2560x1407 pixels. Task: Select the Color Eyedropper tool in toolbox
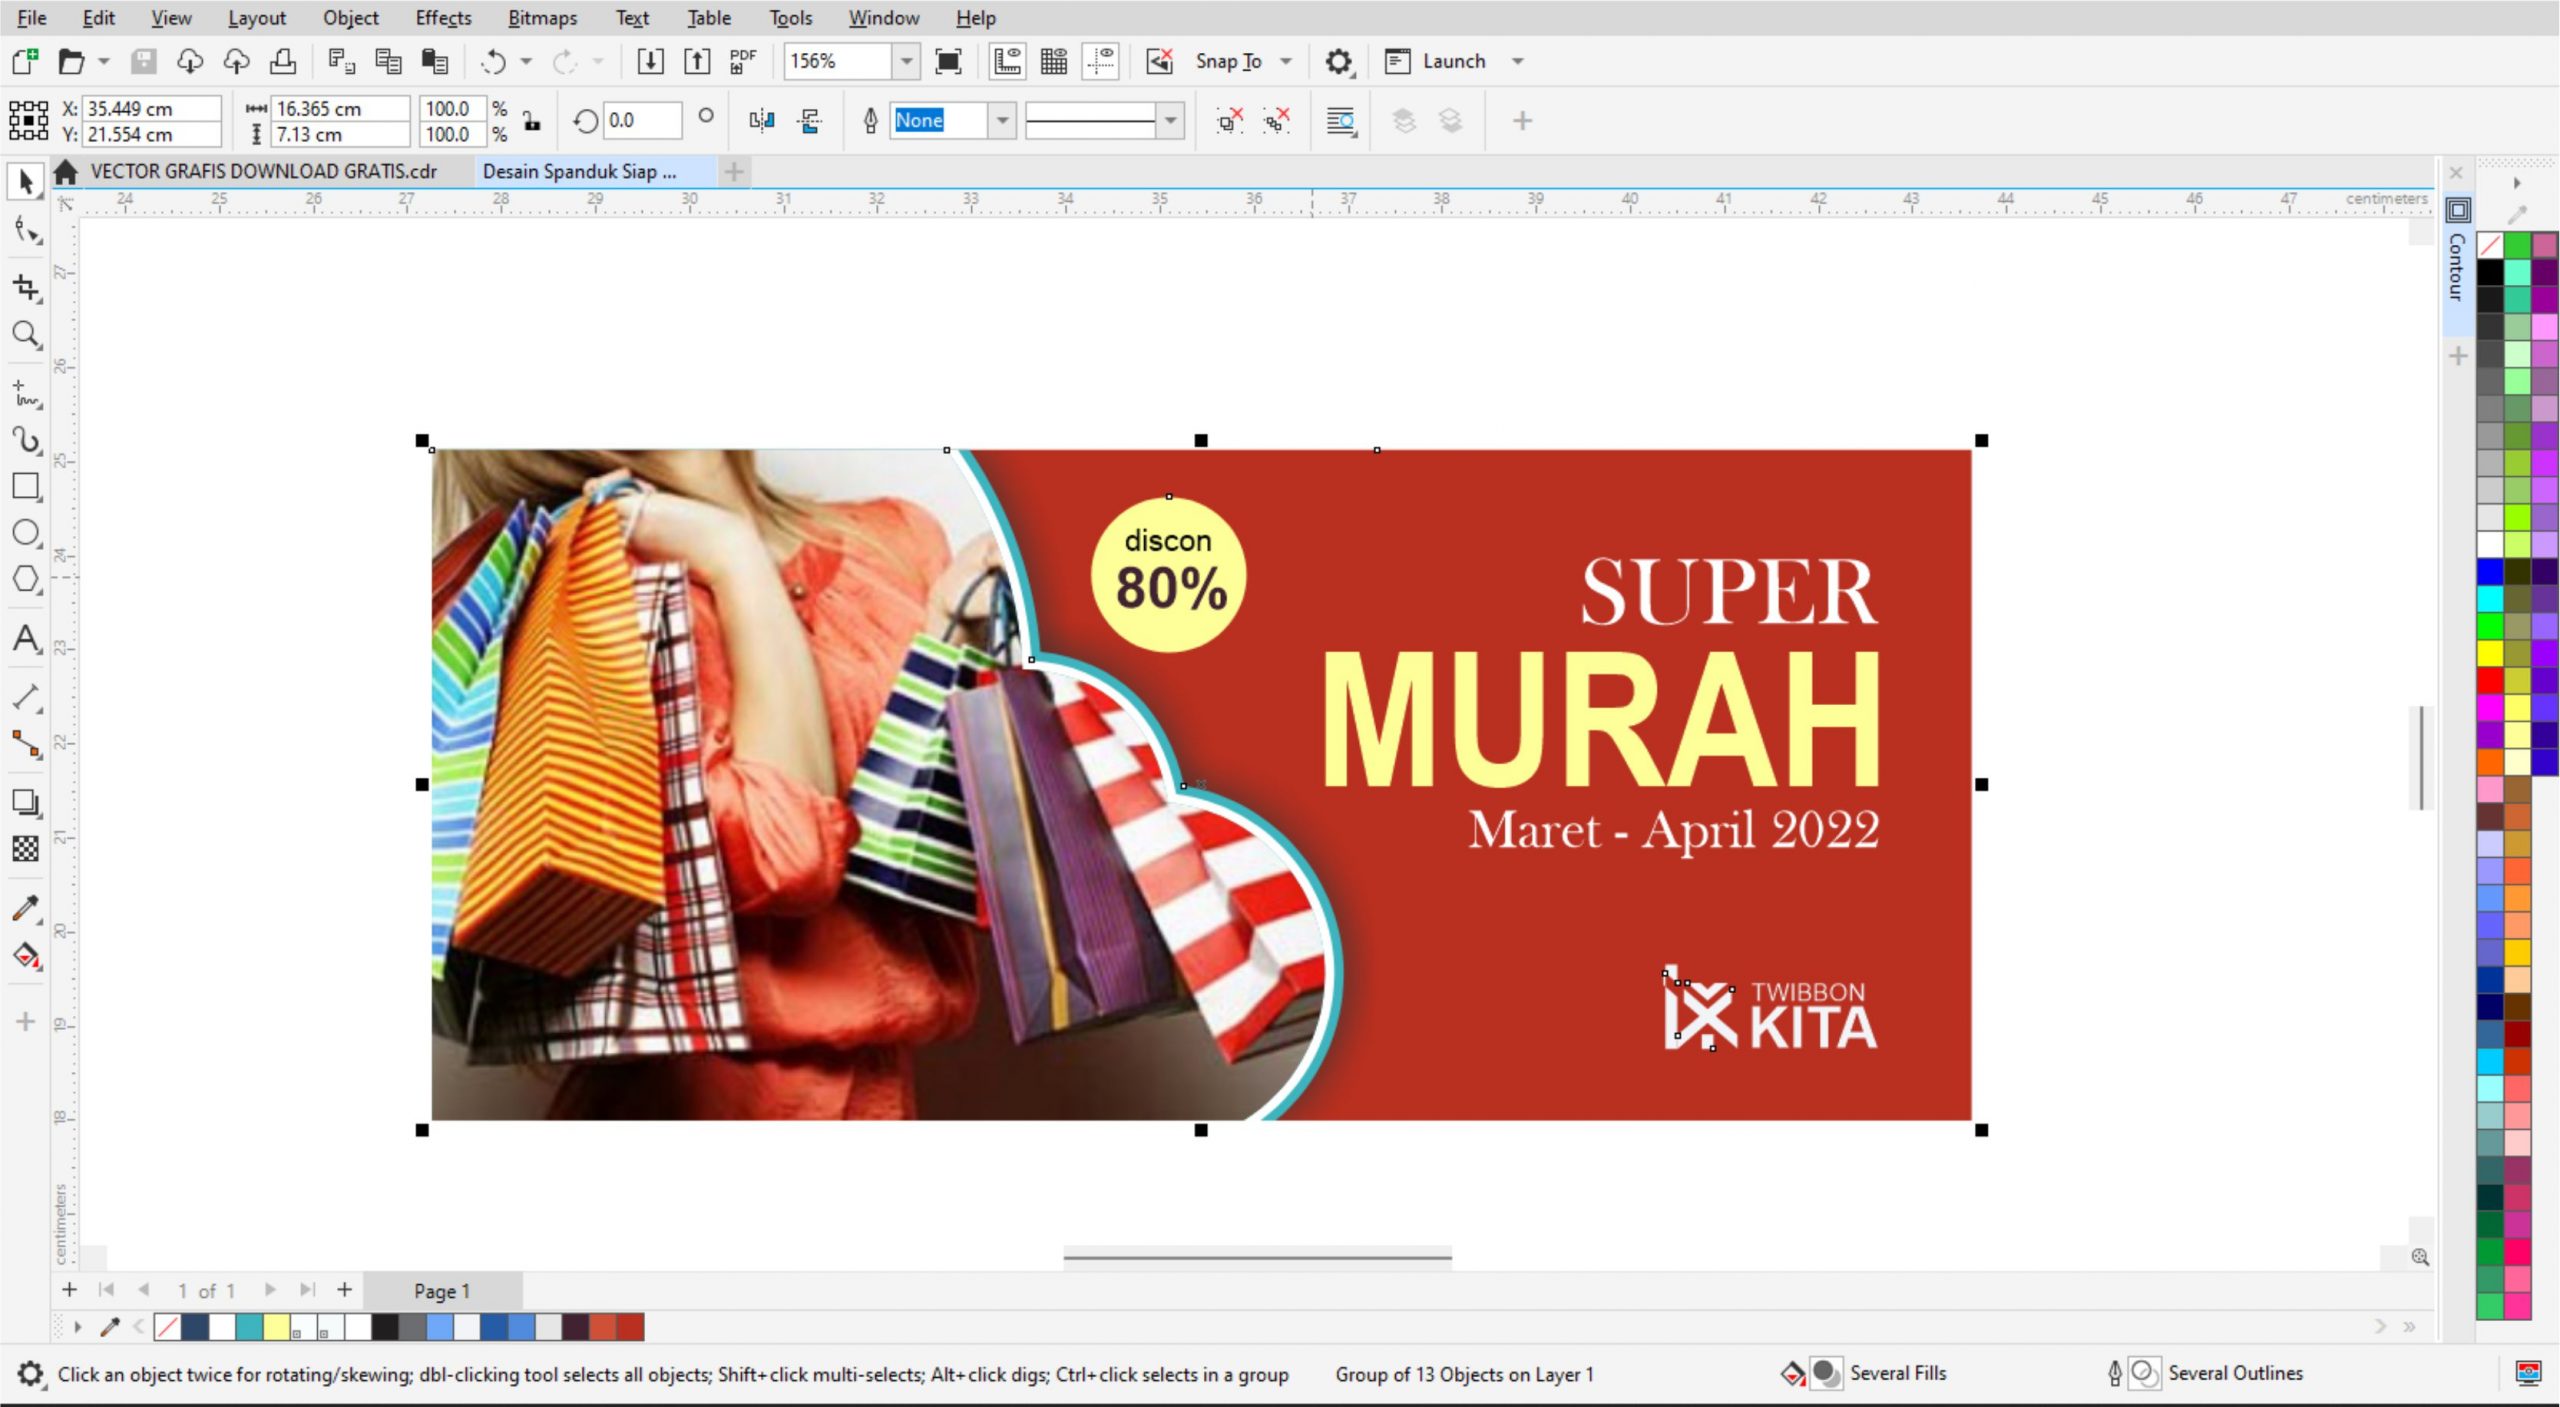pos(26,908)
